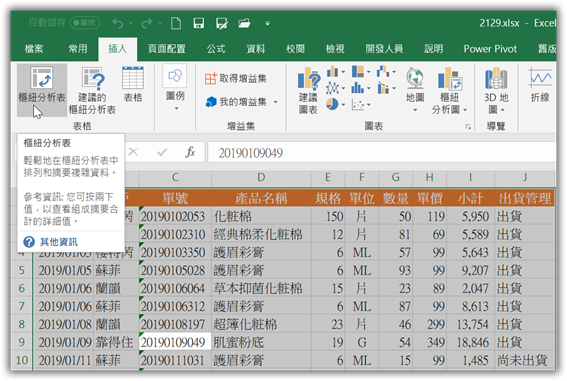
Task: Click the Save As icon with pen
Action: [x=221, y=23]
